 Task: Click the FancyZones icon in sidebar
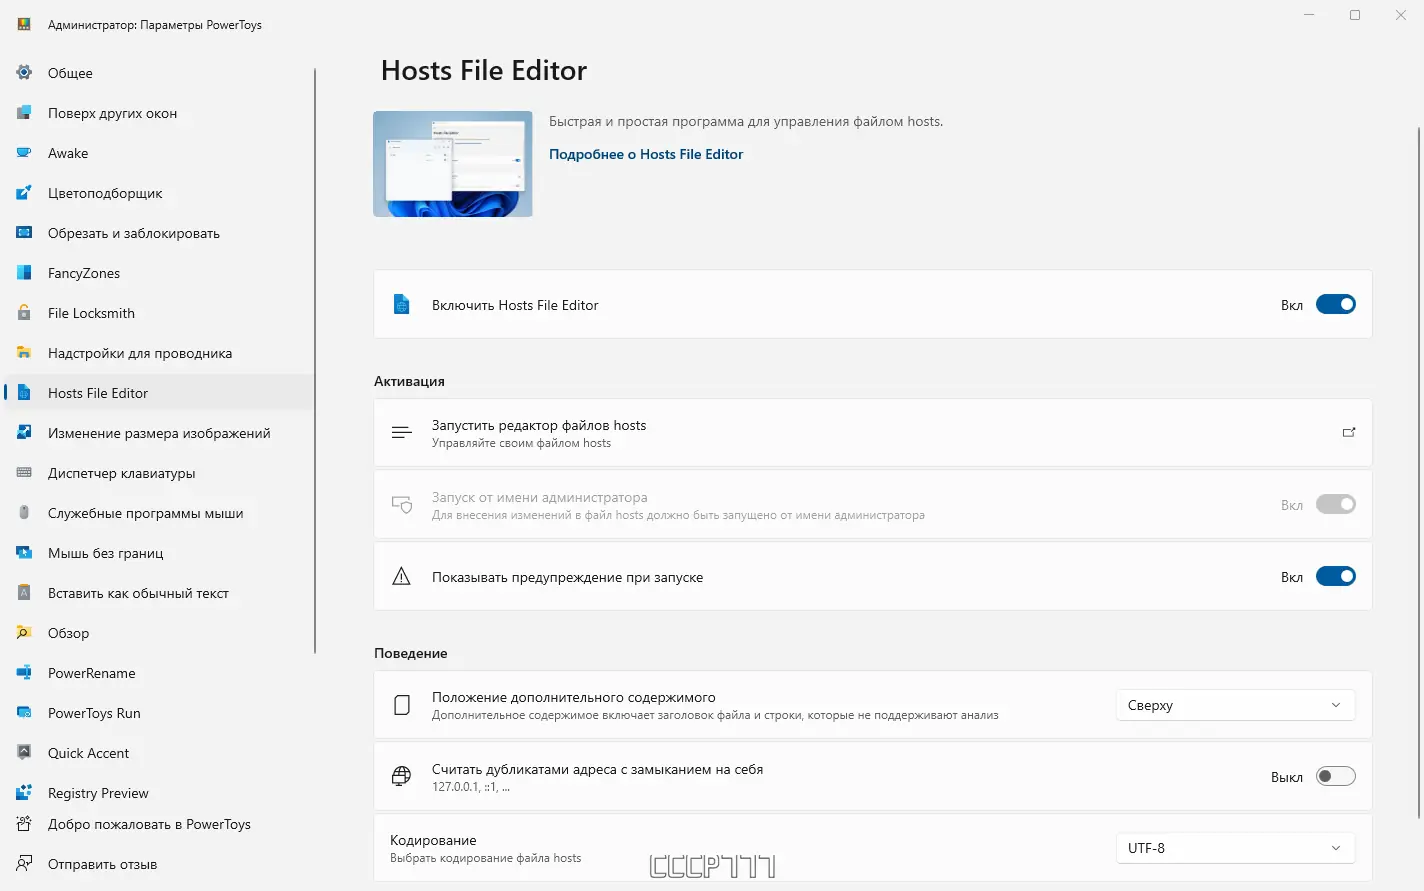click(x=24, y=272)
